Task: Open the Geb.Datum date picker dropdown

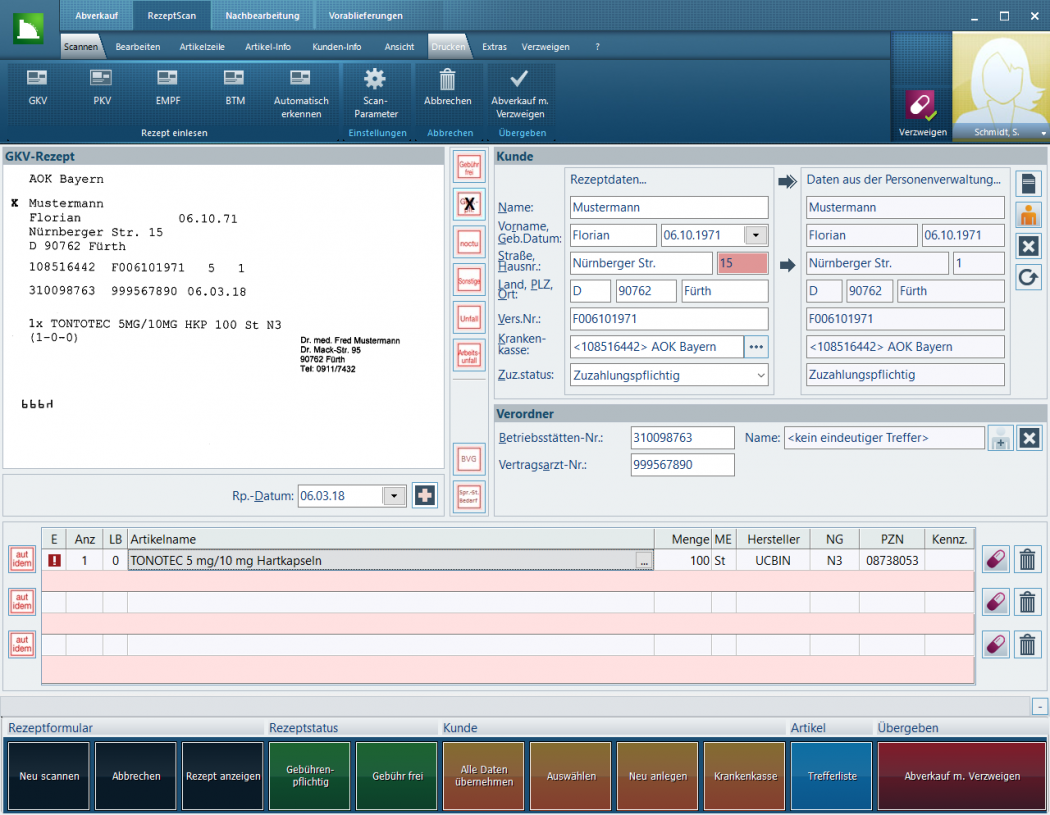Action: coord(756,235)
